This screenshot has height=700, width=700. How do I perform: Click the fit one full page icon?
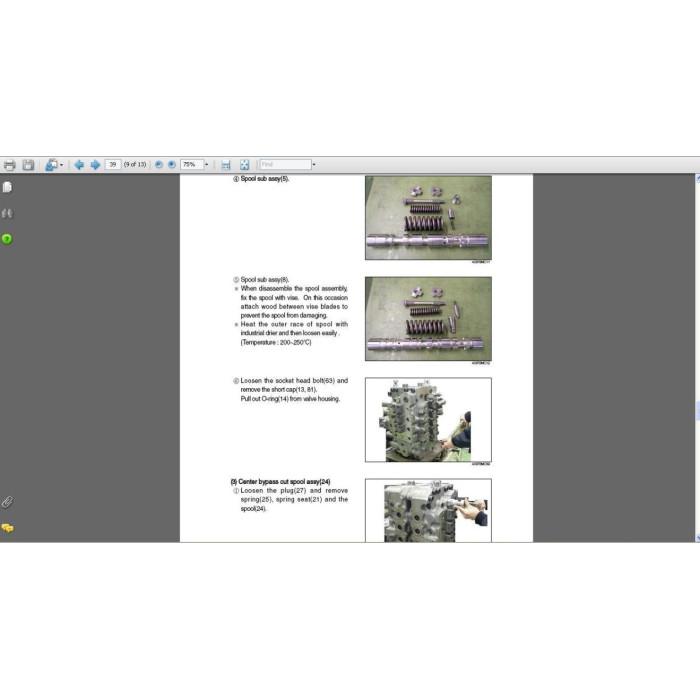pyautogui.click(x=244, y=165)
